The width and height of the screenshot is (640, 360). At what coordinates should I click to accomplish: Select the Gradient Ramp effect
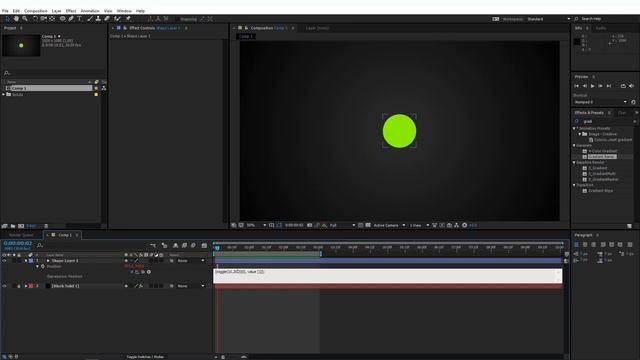[602, 157]
